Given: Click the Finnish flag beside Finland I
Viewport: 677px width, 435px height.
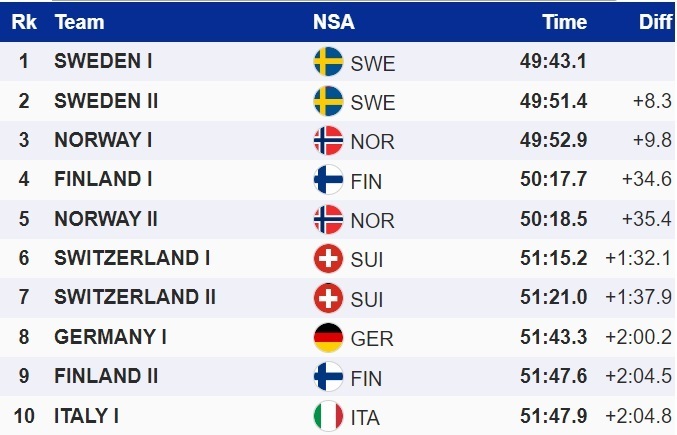Looking at the screenshot, I should (329, 180).
